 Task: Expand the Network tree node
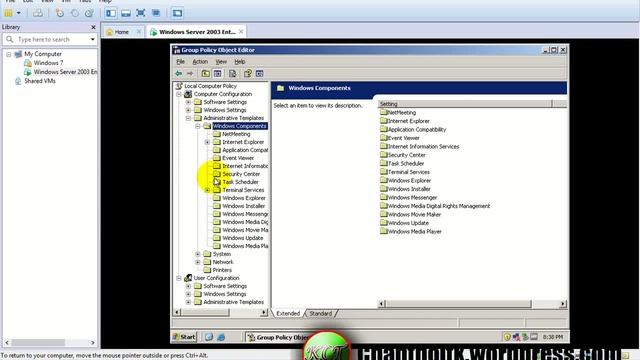tap(198, 262)
